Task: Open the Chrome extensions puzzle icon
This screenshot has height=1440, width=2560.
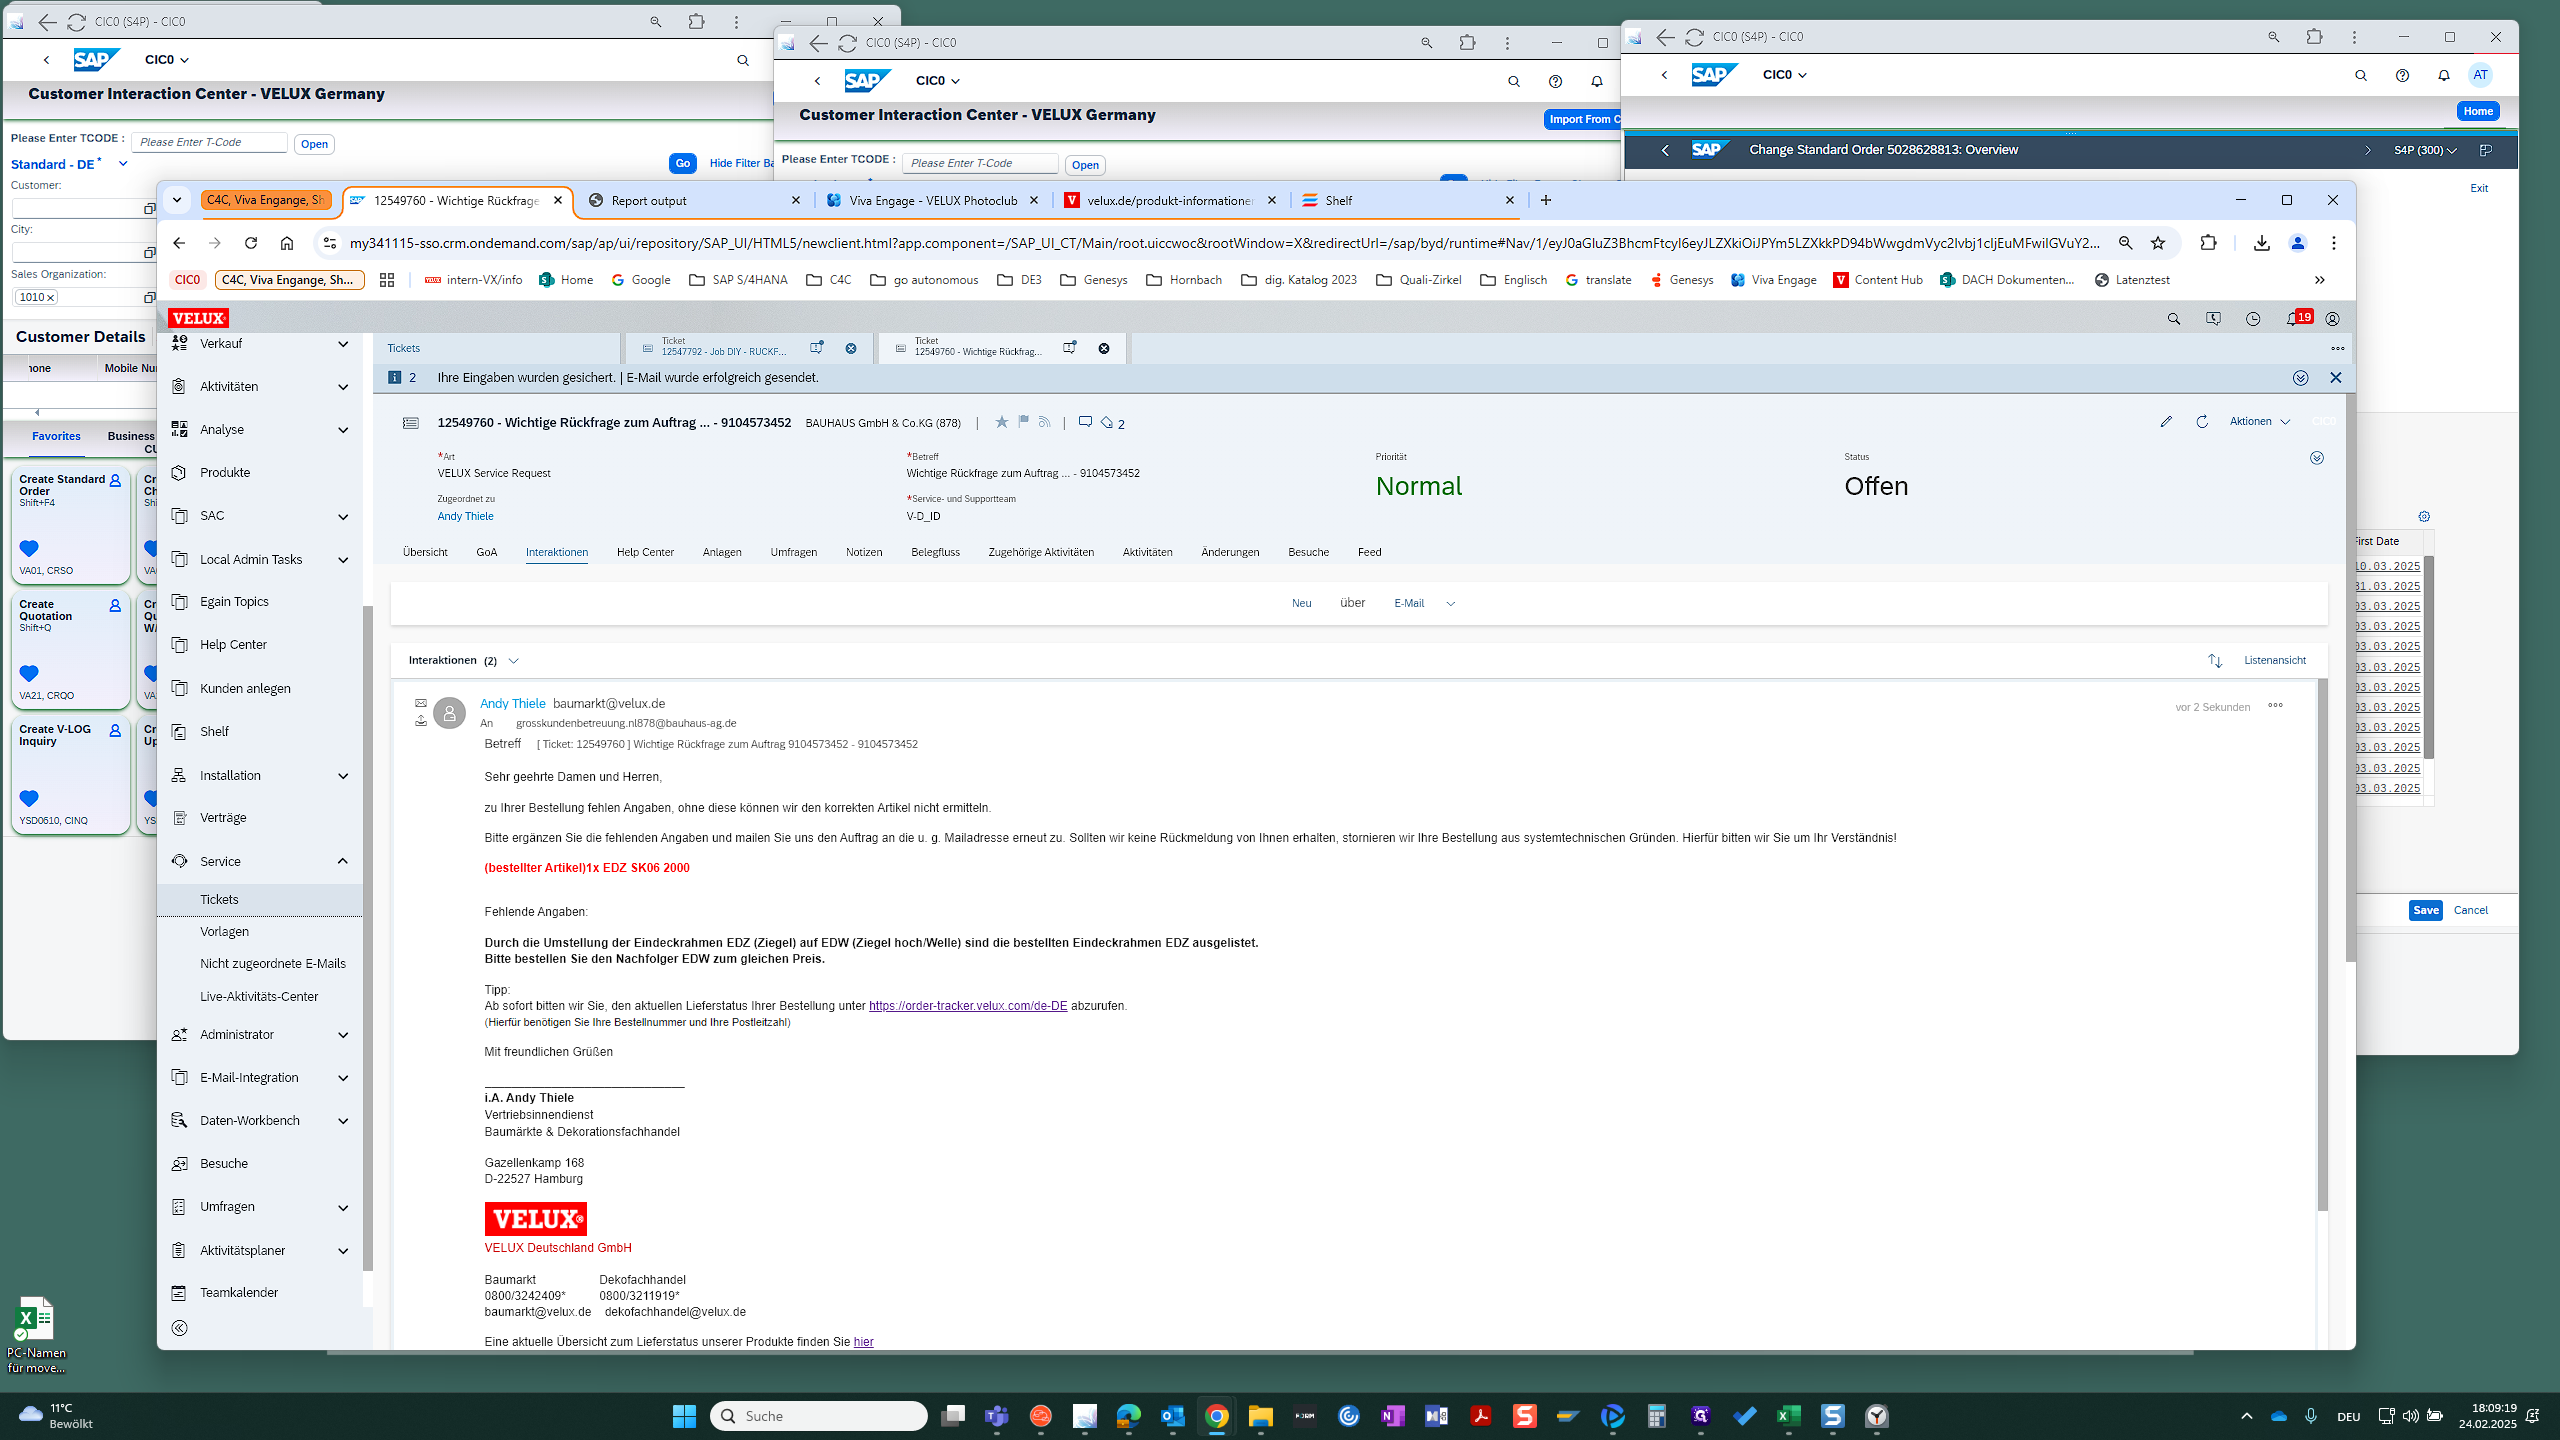Action: [x=2208, y=243]
